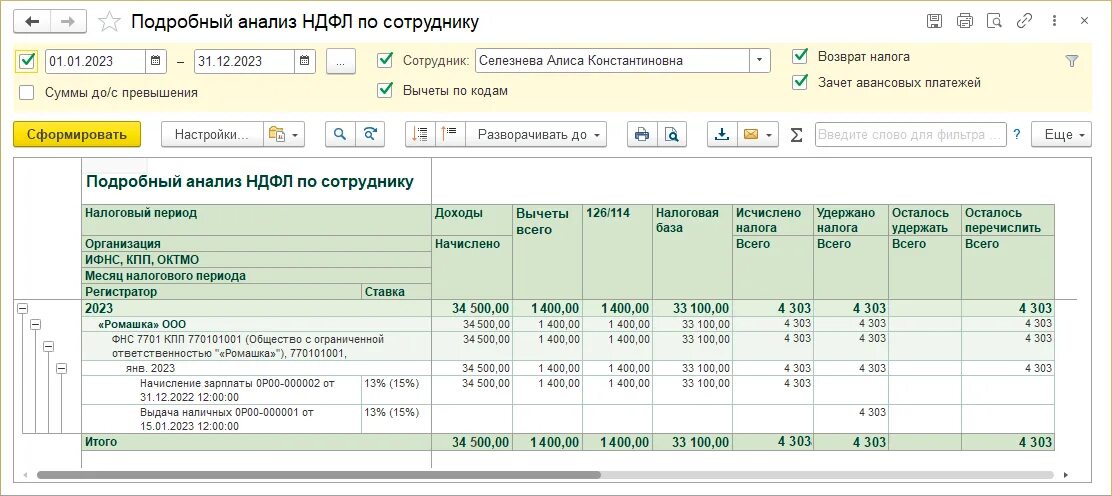
Task: Click the filter funnel icon
Action: point(1072,62)
